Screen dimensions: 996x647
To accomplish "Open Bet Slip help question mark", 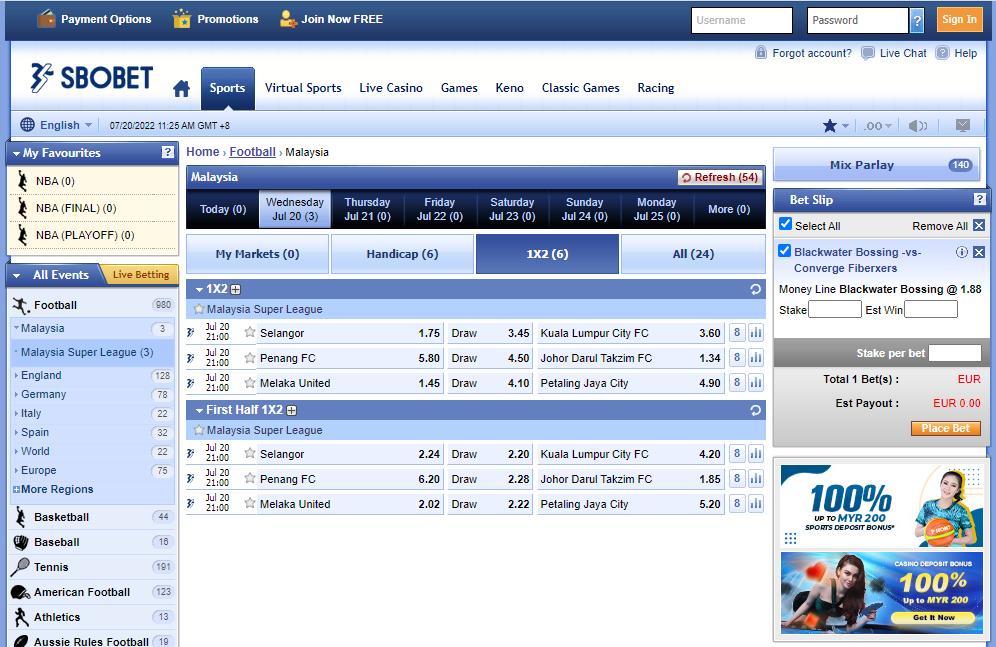I will pyautogui.click(x=979, y=199).
